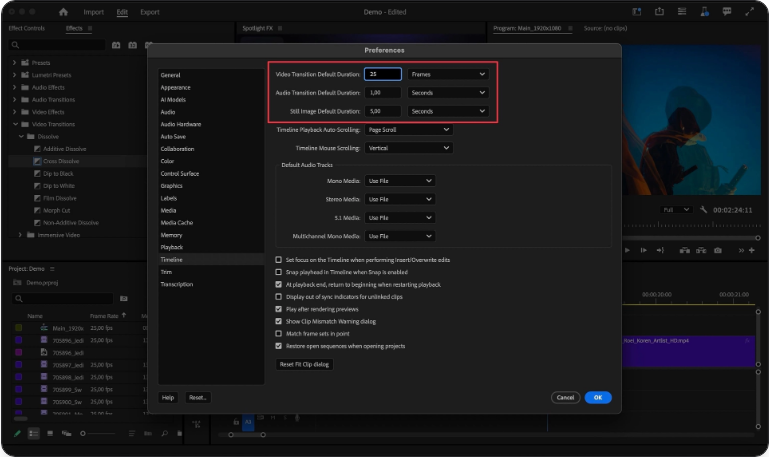Open Program monitor wrench settings

click(x=704, y=210)
